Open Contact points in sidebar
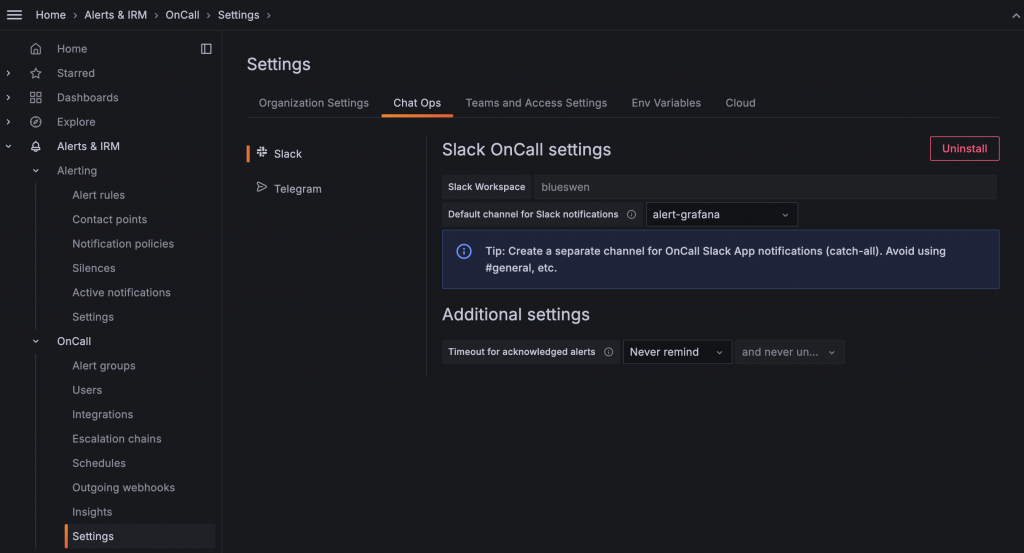Screen dimensions: 1024x553 110,219
